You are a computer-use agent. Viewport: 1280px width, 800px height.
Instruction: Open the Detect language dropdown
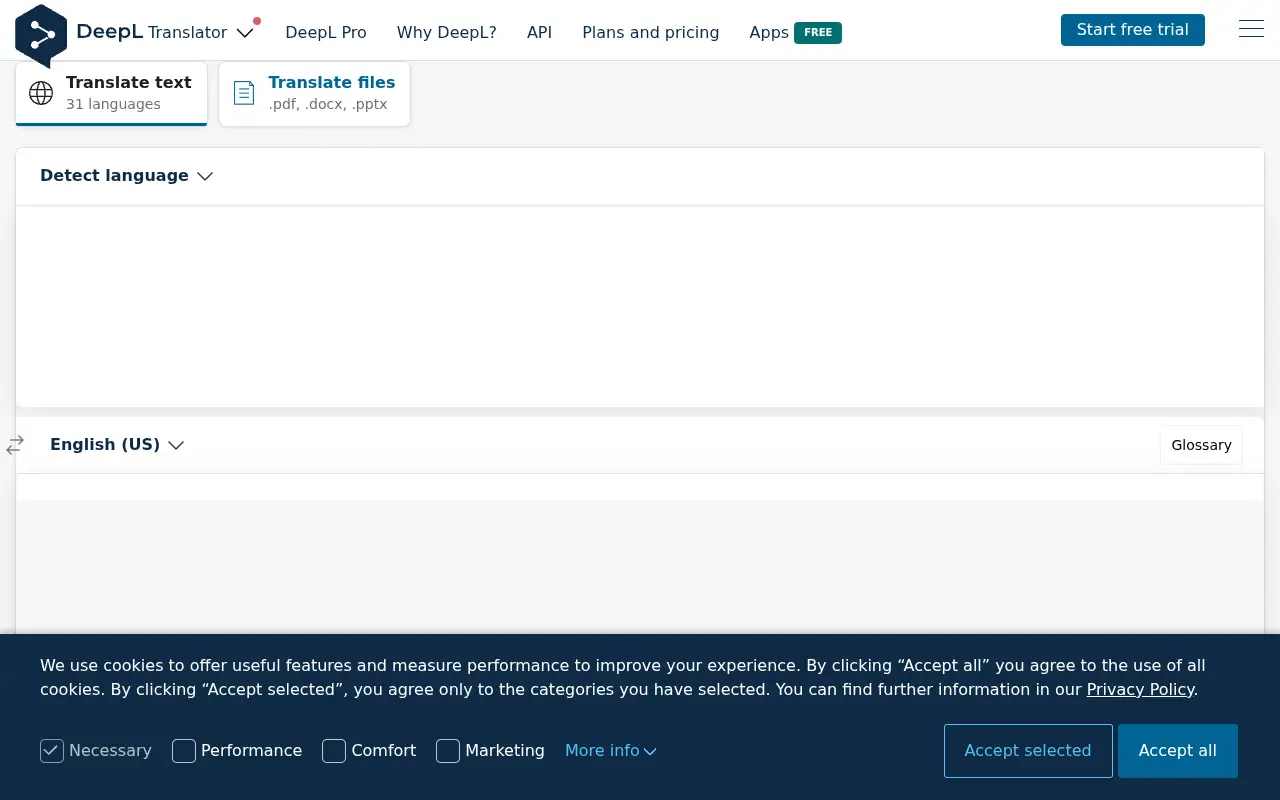click(127, 176)
